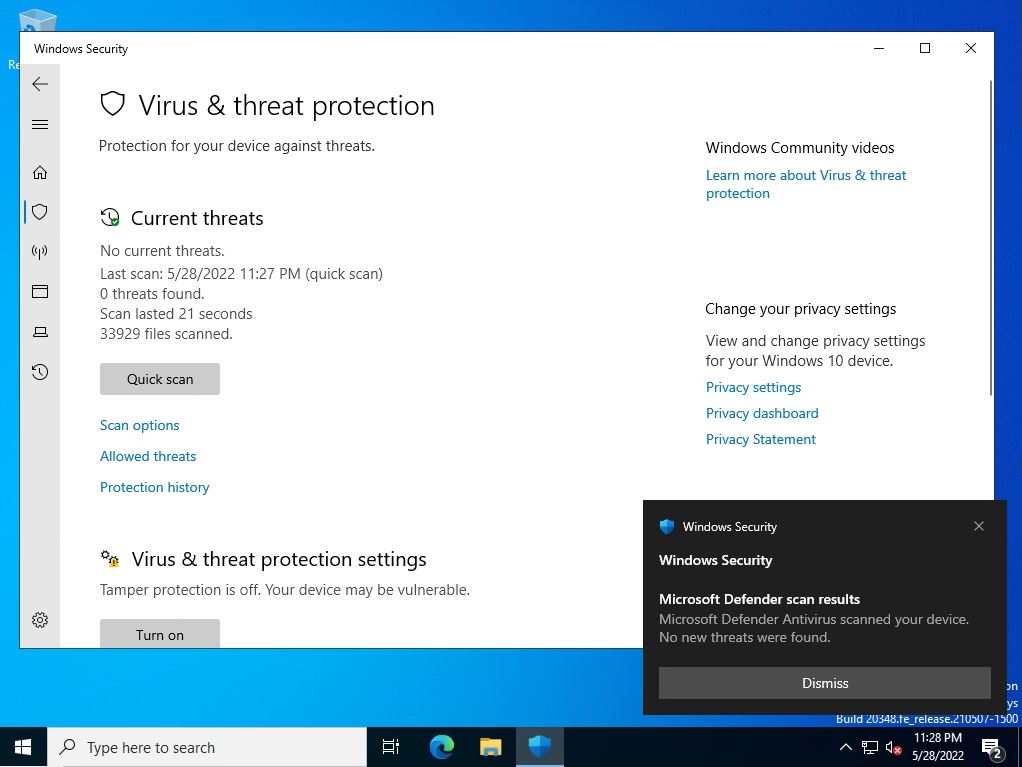1022x767 pixels.
Task: Open Protection history clock icon in sidebar
Action: (x=40, y=372)
